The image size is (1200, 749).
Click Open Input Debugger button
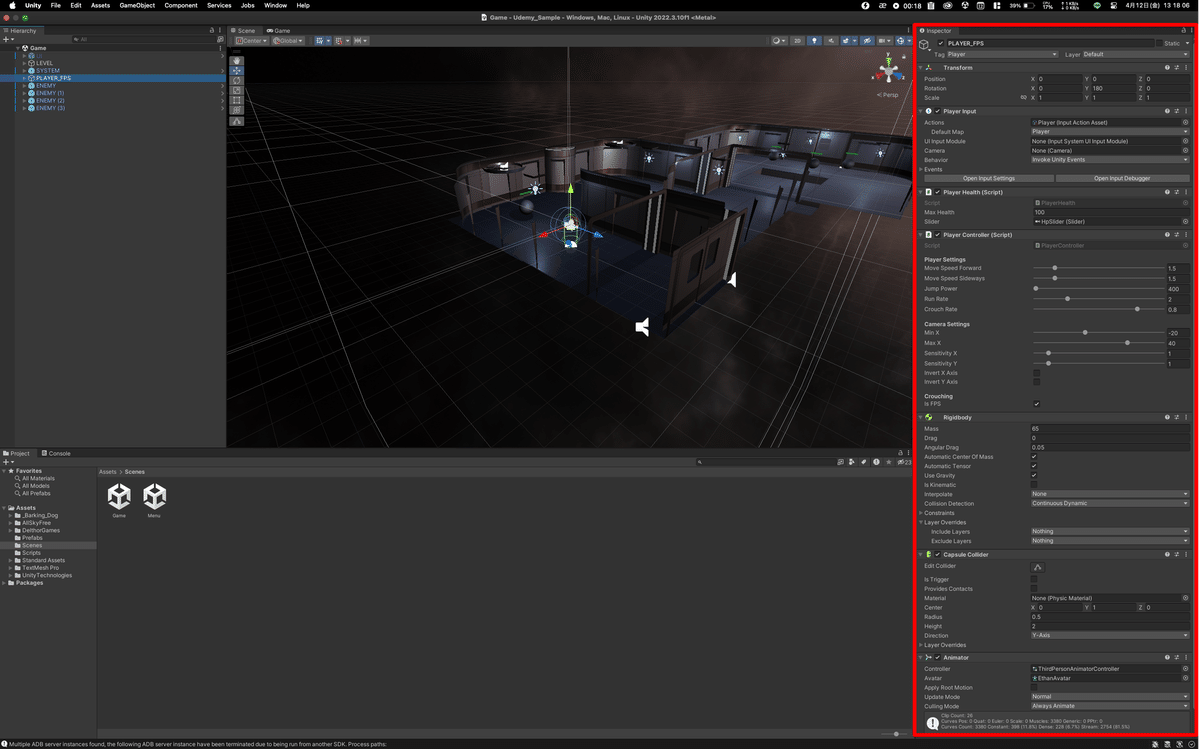(x=1122, y=178)
